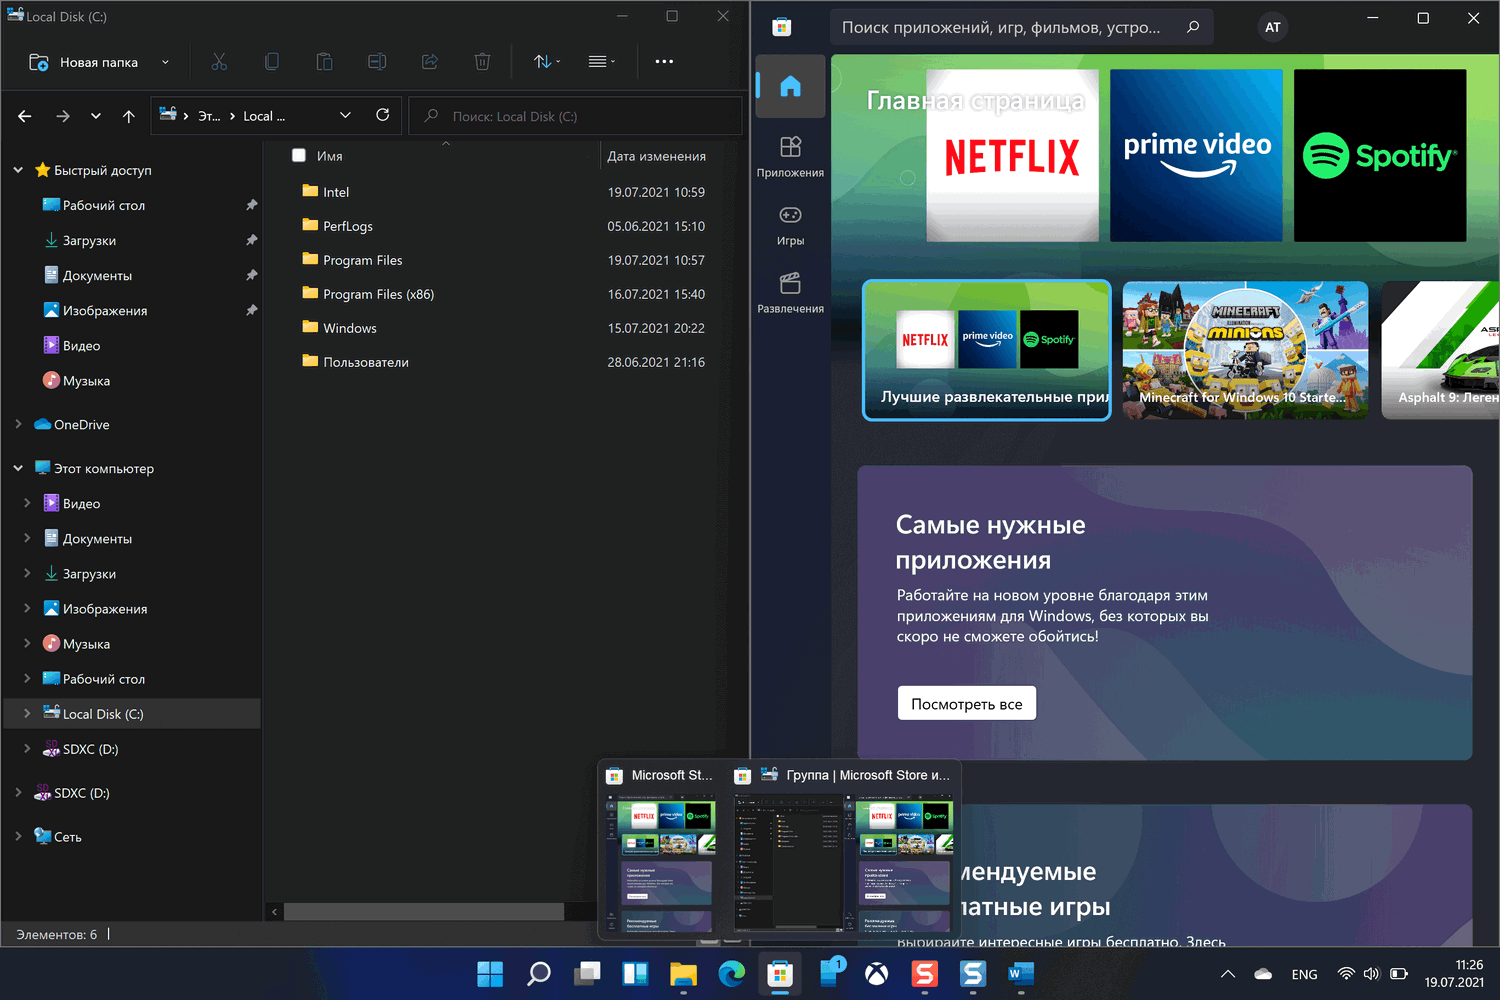Launch Microsoft Edge from the taskbar
This screenshot has width=1500, height=1000.
[732, 973]
